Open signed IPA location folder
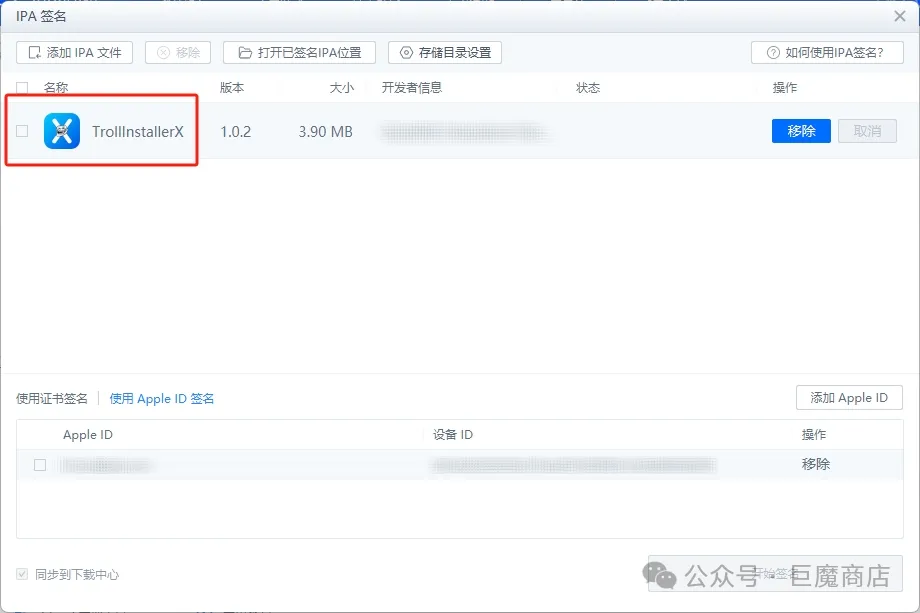This screenshot has width=920, height=613. (299, 53)
